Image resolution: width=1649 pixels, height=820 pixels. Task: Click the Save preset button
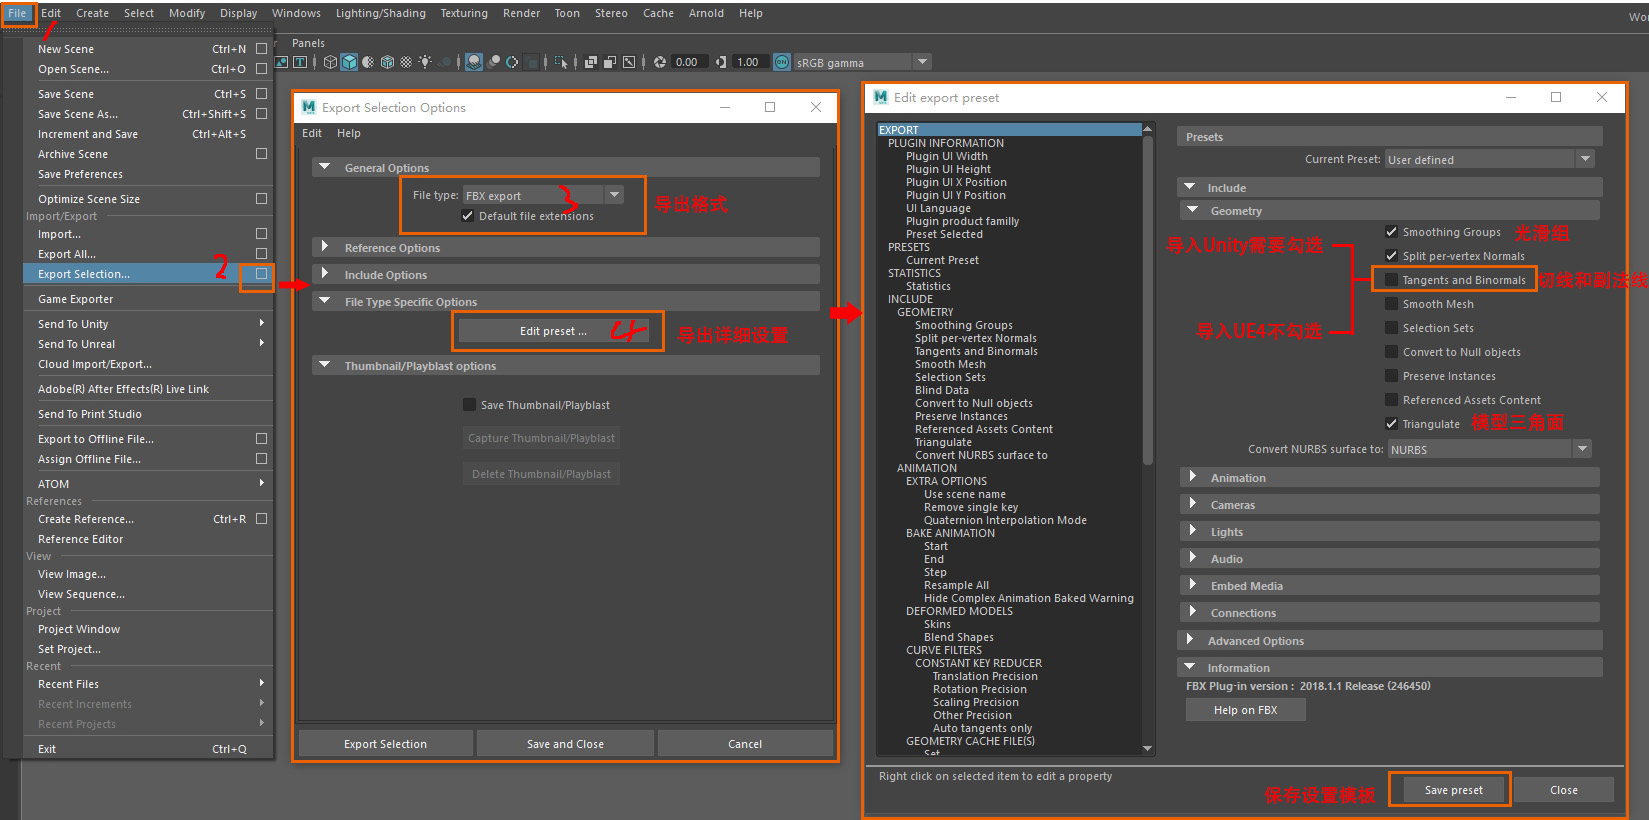1453,789
